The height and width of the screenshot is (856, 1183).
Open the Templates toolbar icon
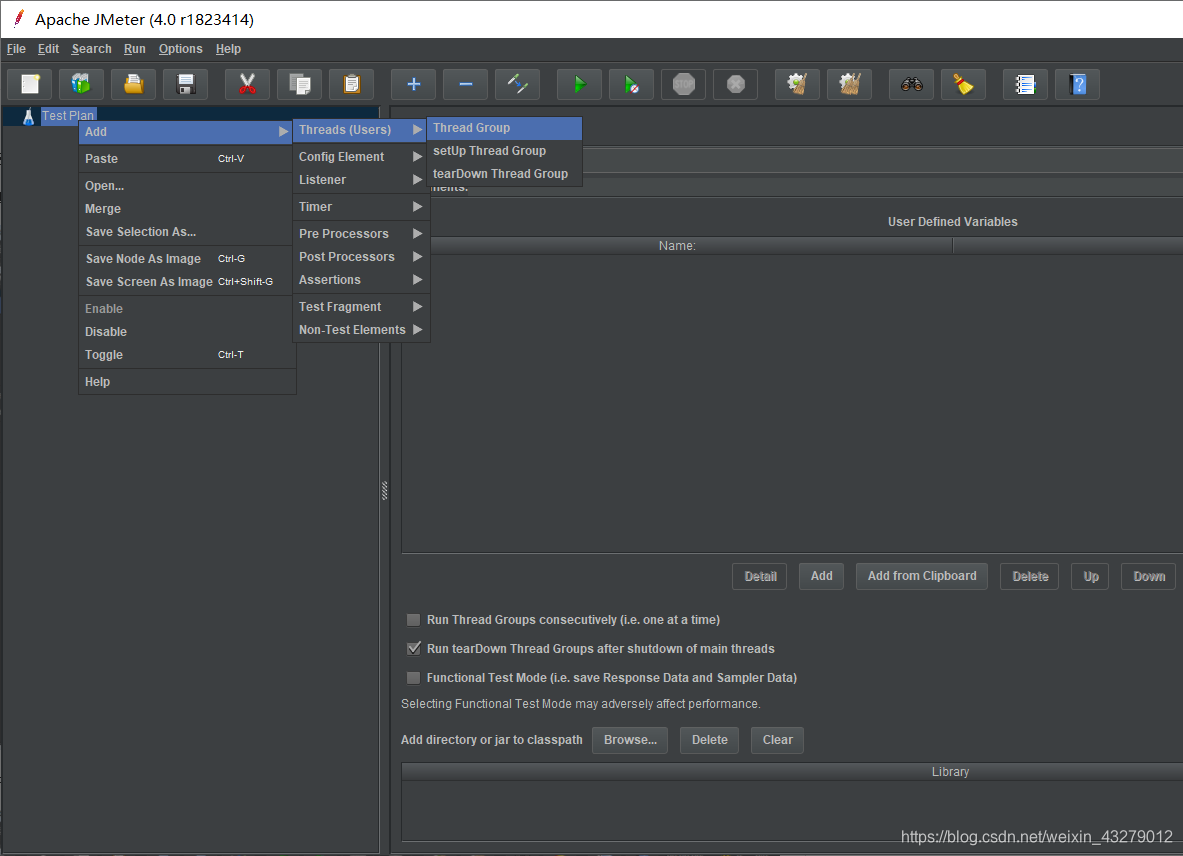81,84
